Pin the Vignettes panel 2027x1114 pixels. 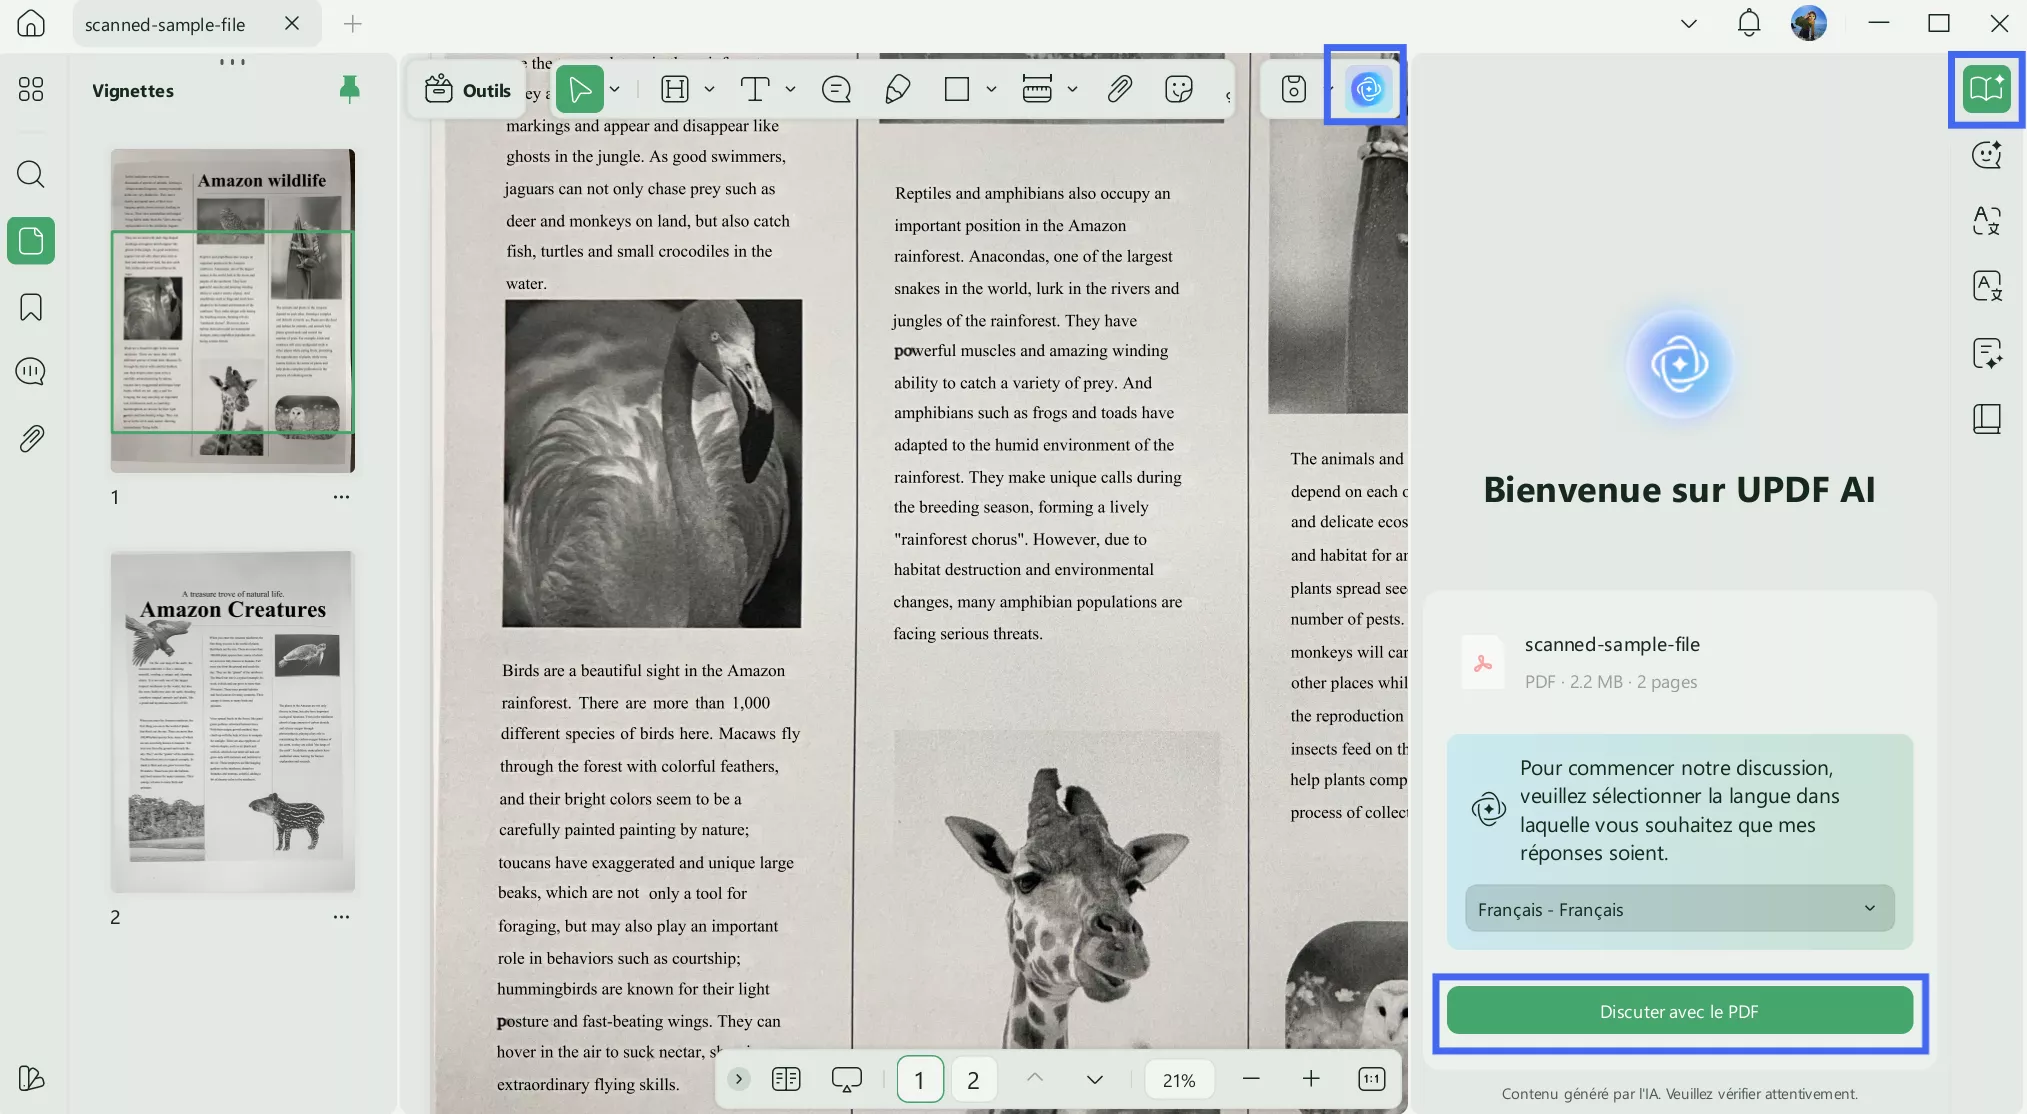tap(349, 89)
